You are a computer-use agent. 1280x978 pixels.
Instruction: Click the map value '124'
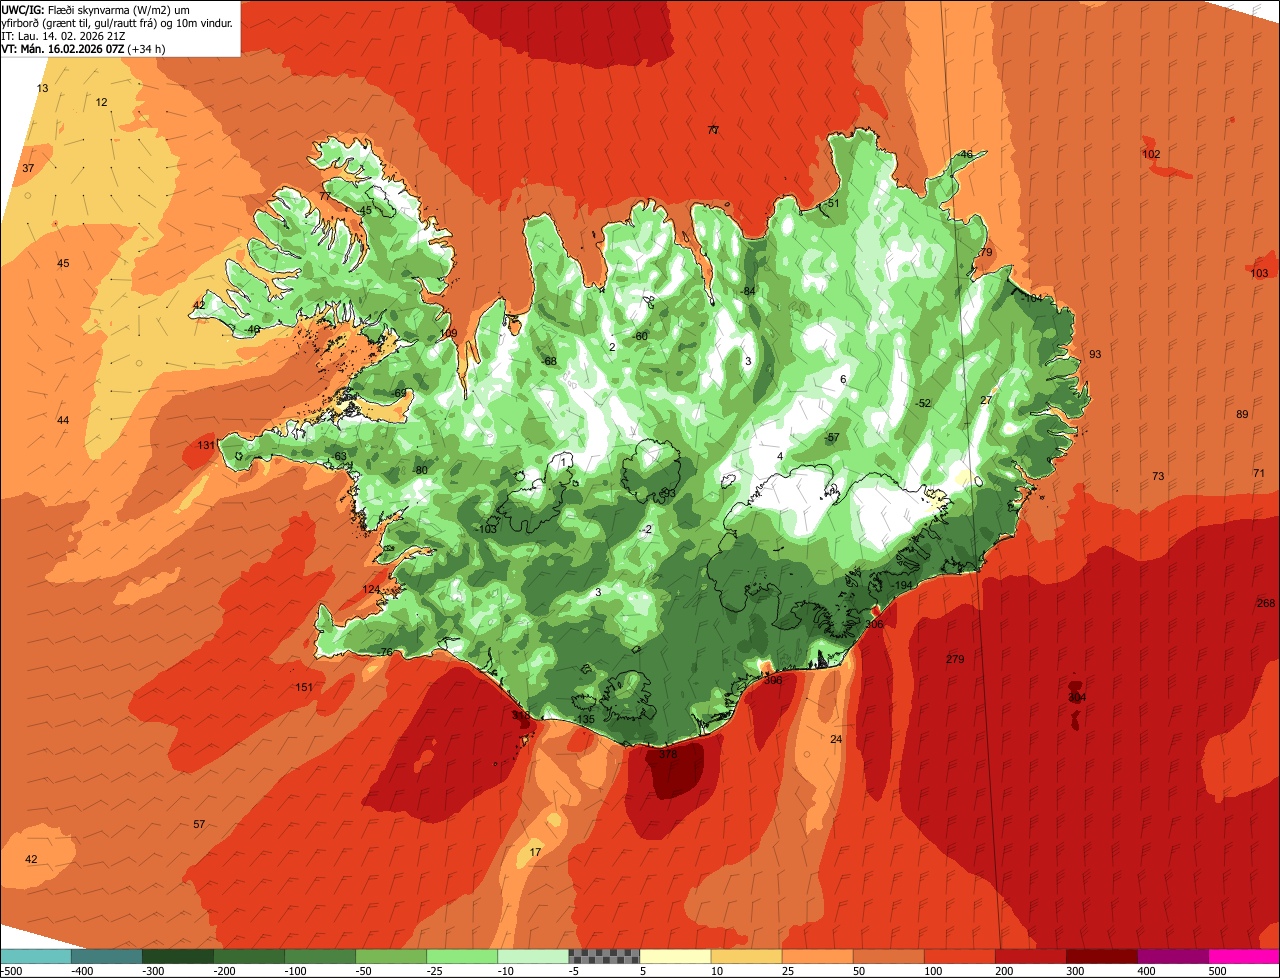pos(371,590)
